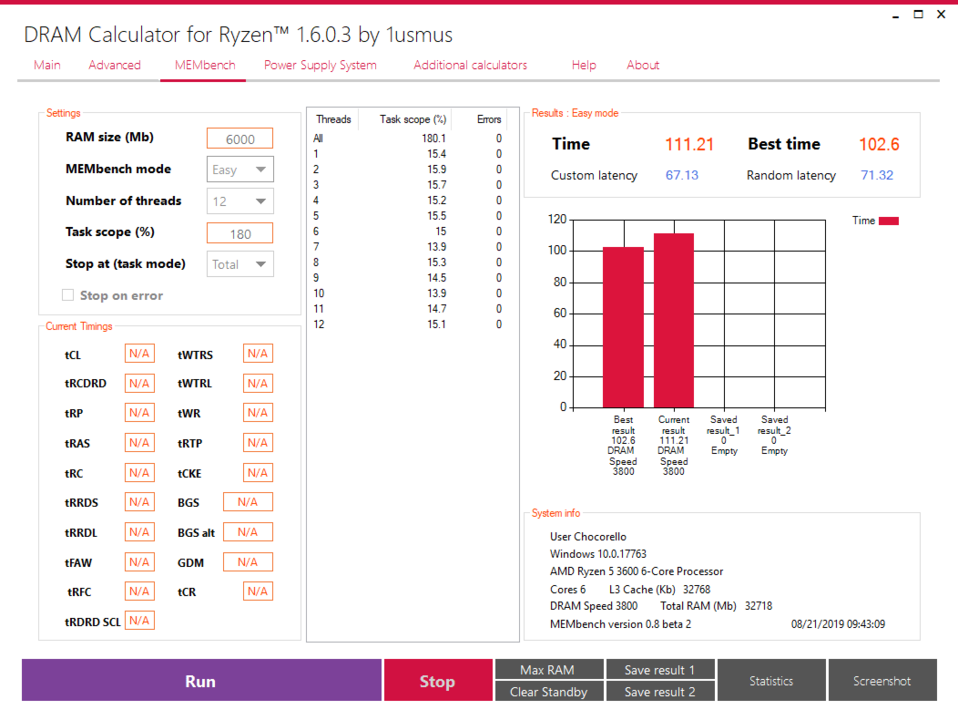
Task: Toggle the Stop on error checkbox
Action: [x=68, y=295]
